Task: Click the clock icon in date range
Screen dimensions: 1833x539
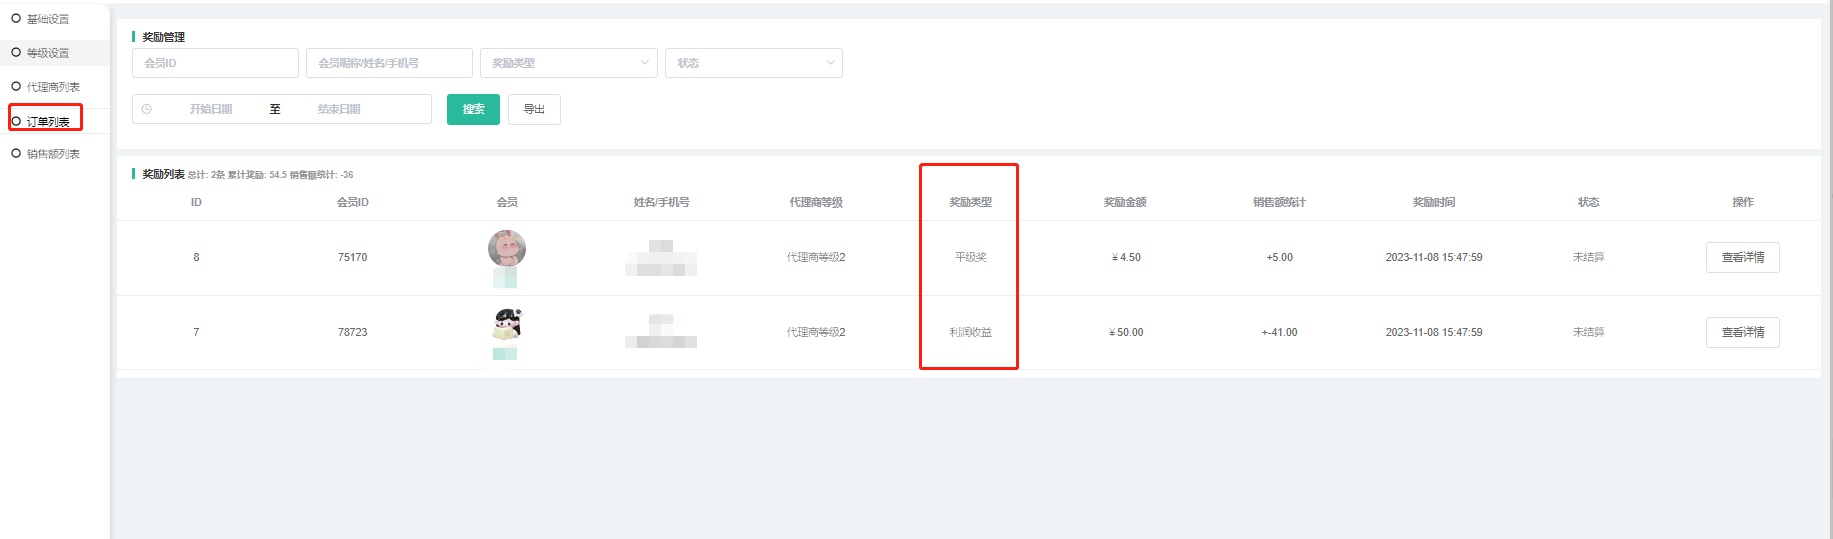Action: [147, 109]
